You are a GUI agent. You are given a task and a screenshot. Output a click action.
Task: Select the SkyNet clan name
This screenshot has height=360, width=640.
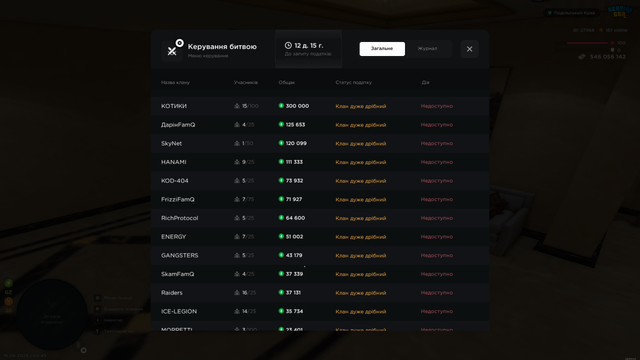171,143
